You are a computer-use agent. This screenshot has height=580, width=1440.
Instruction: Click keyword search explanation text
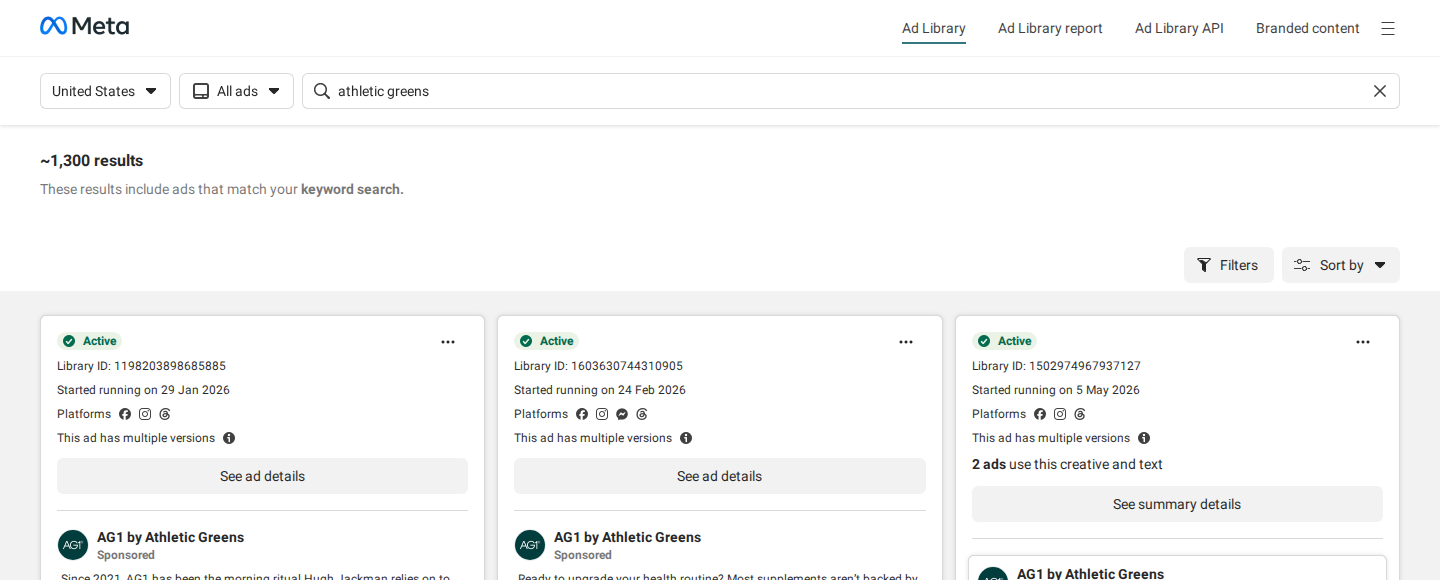[222, 189]
